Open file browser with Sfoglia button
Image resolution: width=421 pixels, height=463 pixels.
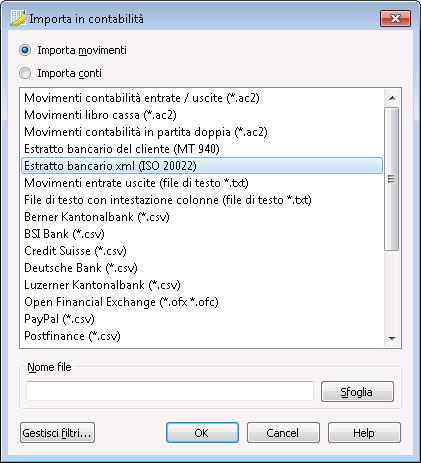click(357, 392)
